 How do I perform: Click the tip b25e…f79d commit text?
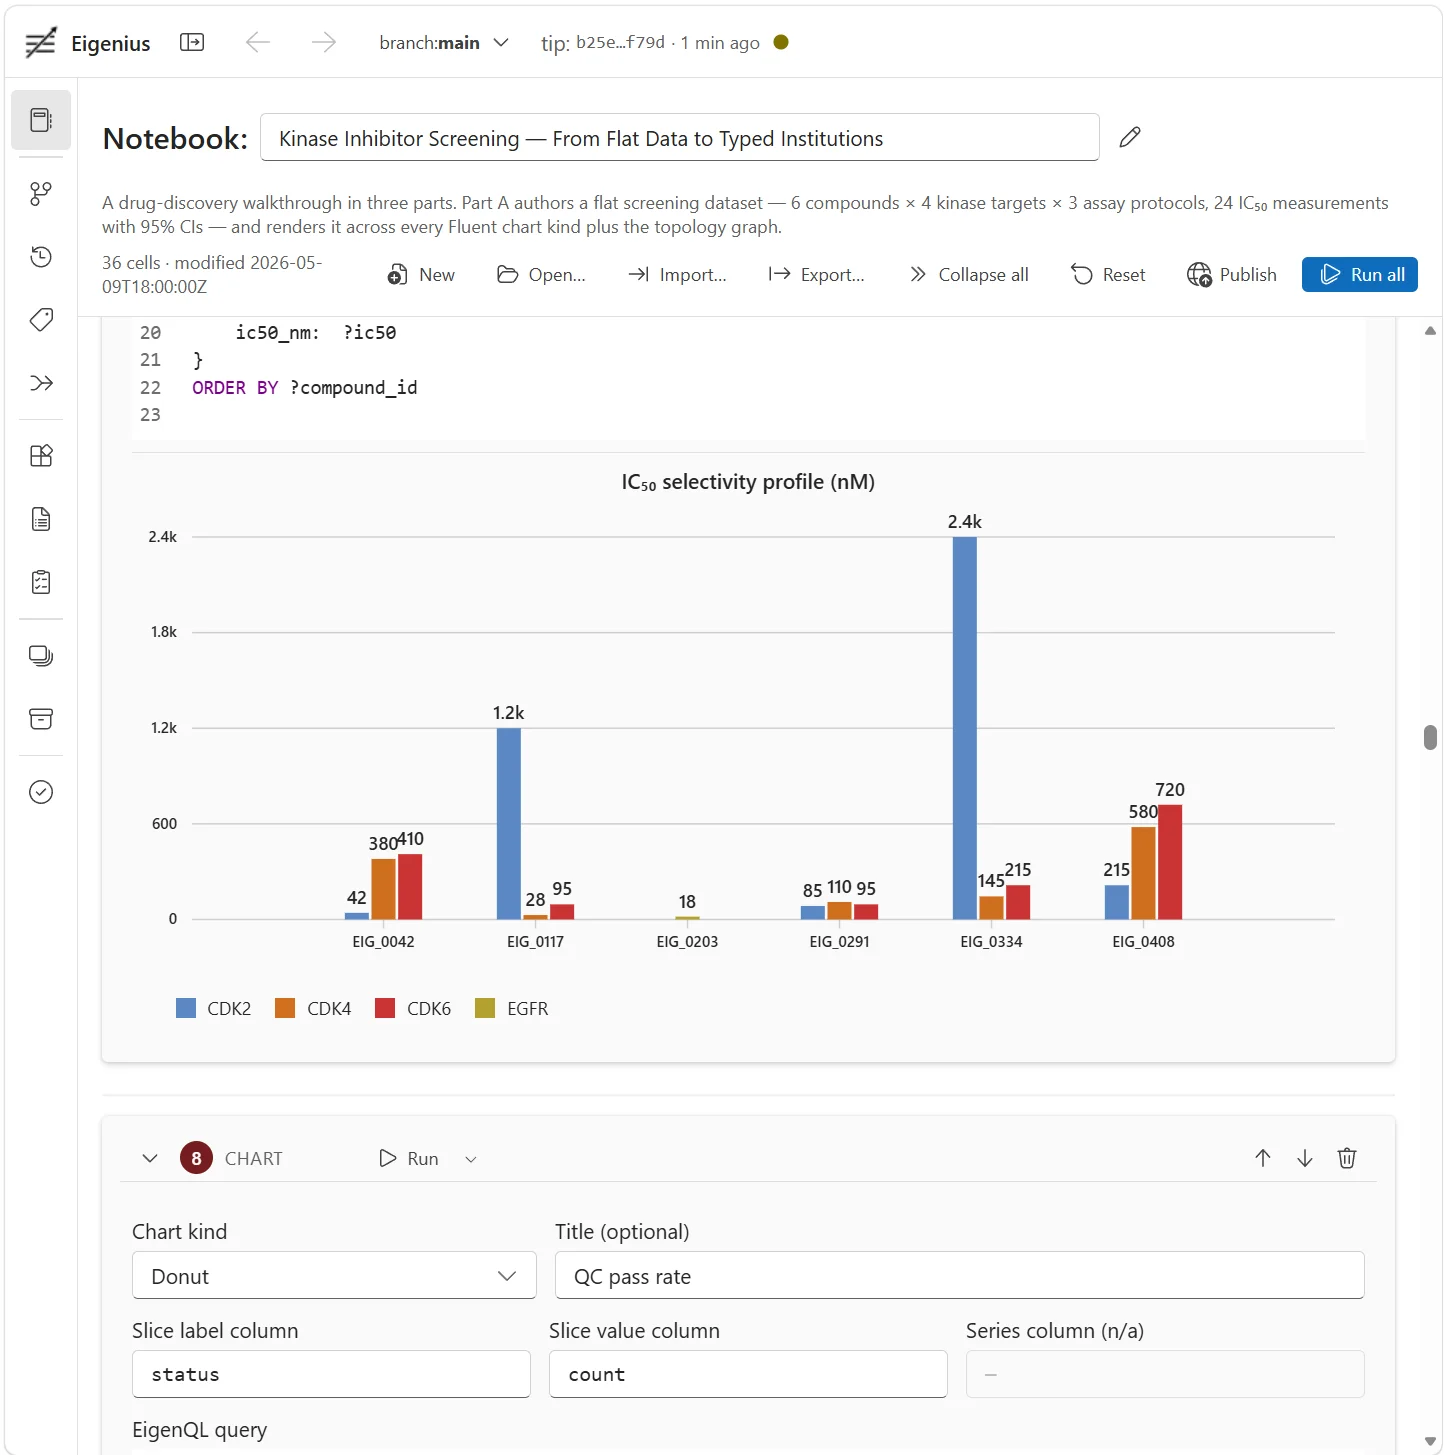pyautogui.click(x=620, y=42)
